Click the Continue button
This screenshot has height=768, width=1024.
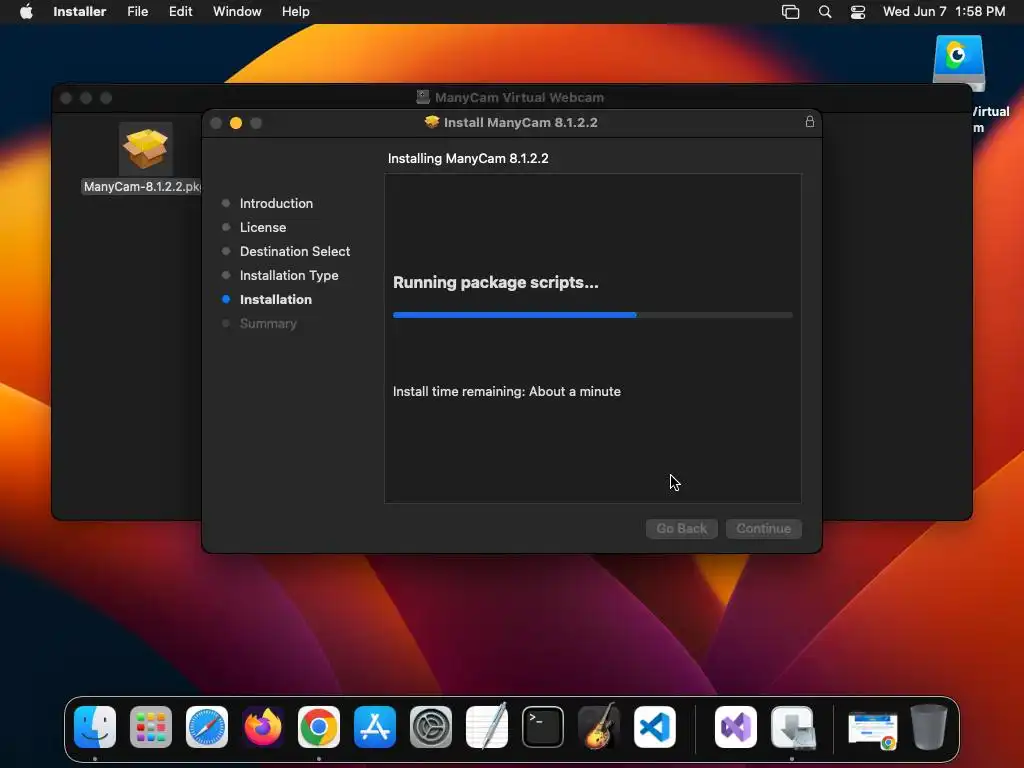[x=763, y=528]
